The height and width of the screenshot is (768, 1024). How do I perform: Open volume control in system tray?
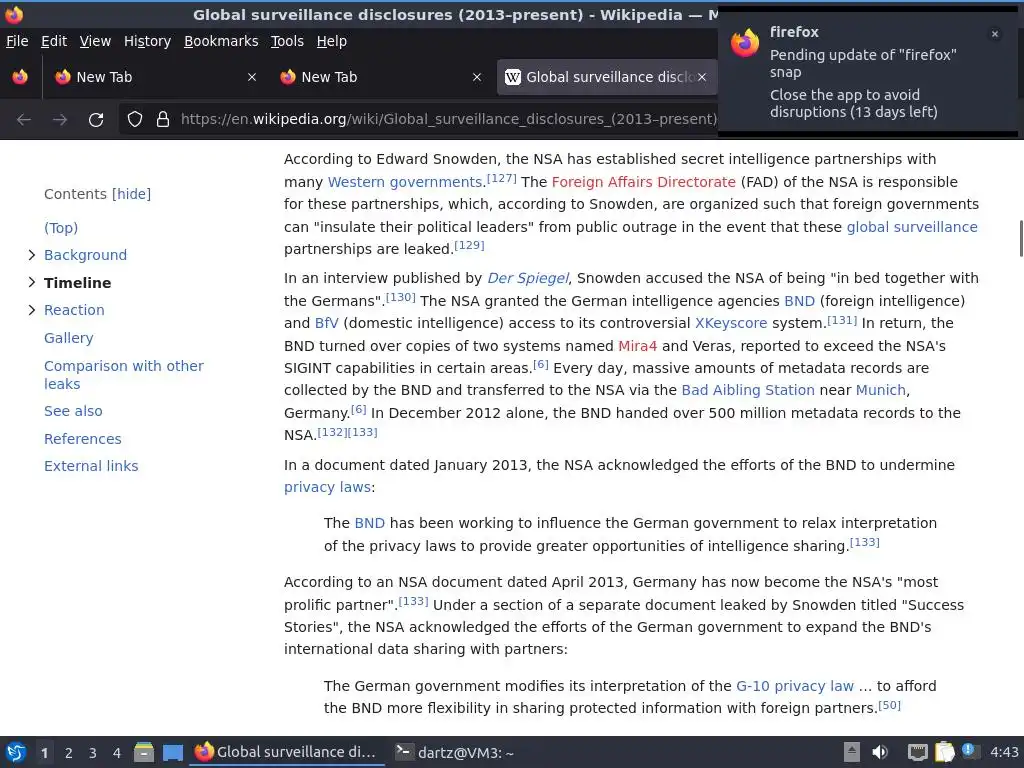[x=880, y=752]
